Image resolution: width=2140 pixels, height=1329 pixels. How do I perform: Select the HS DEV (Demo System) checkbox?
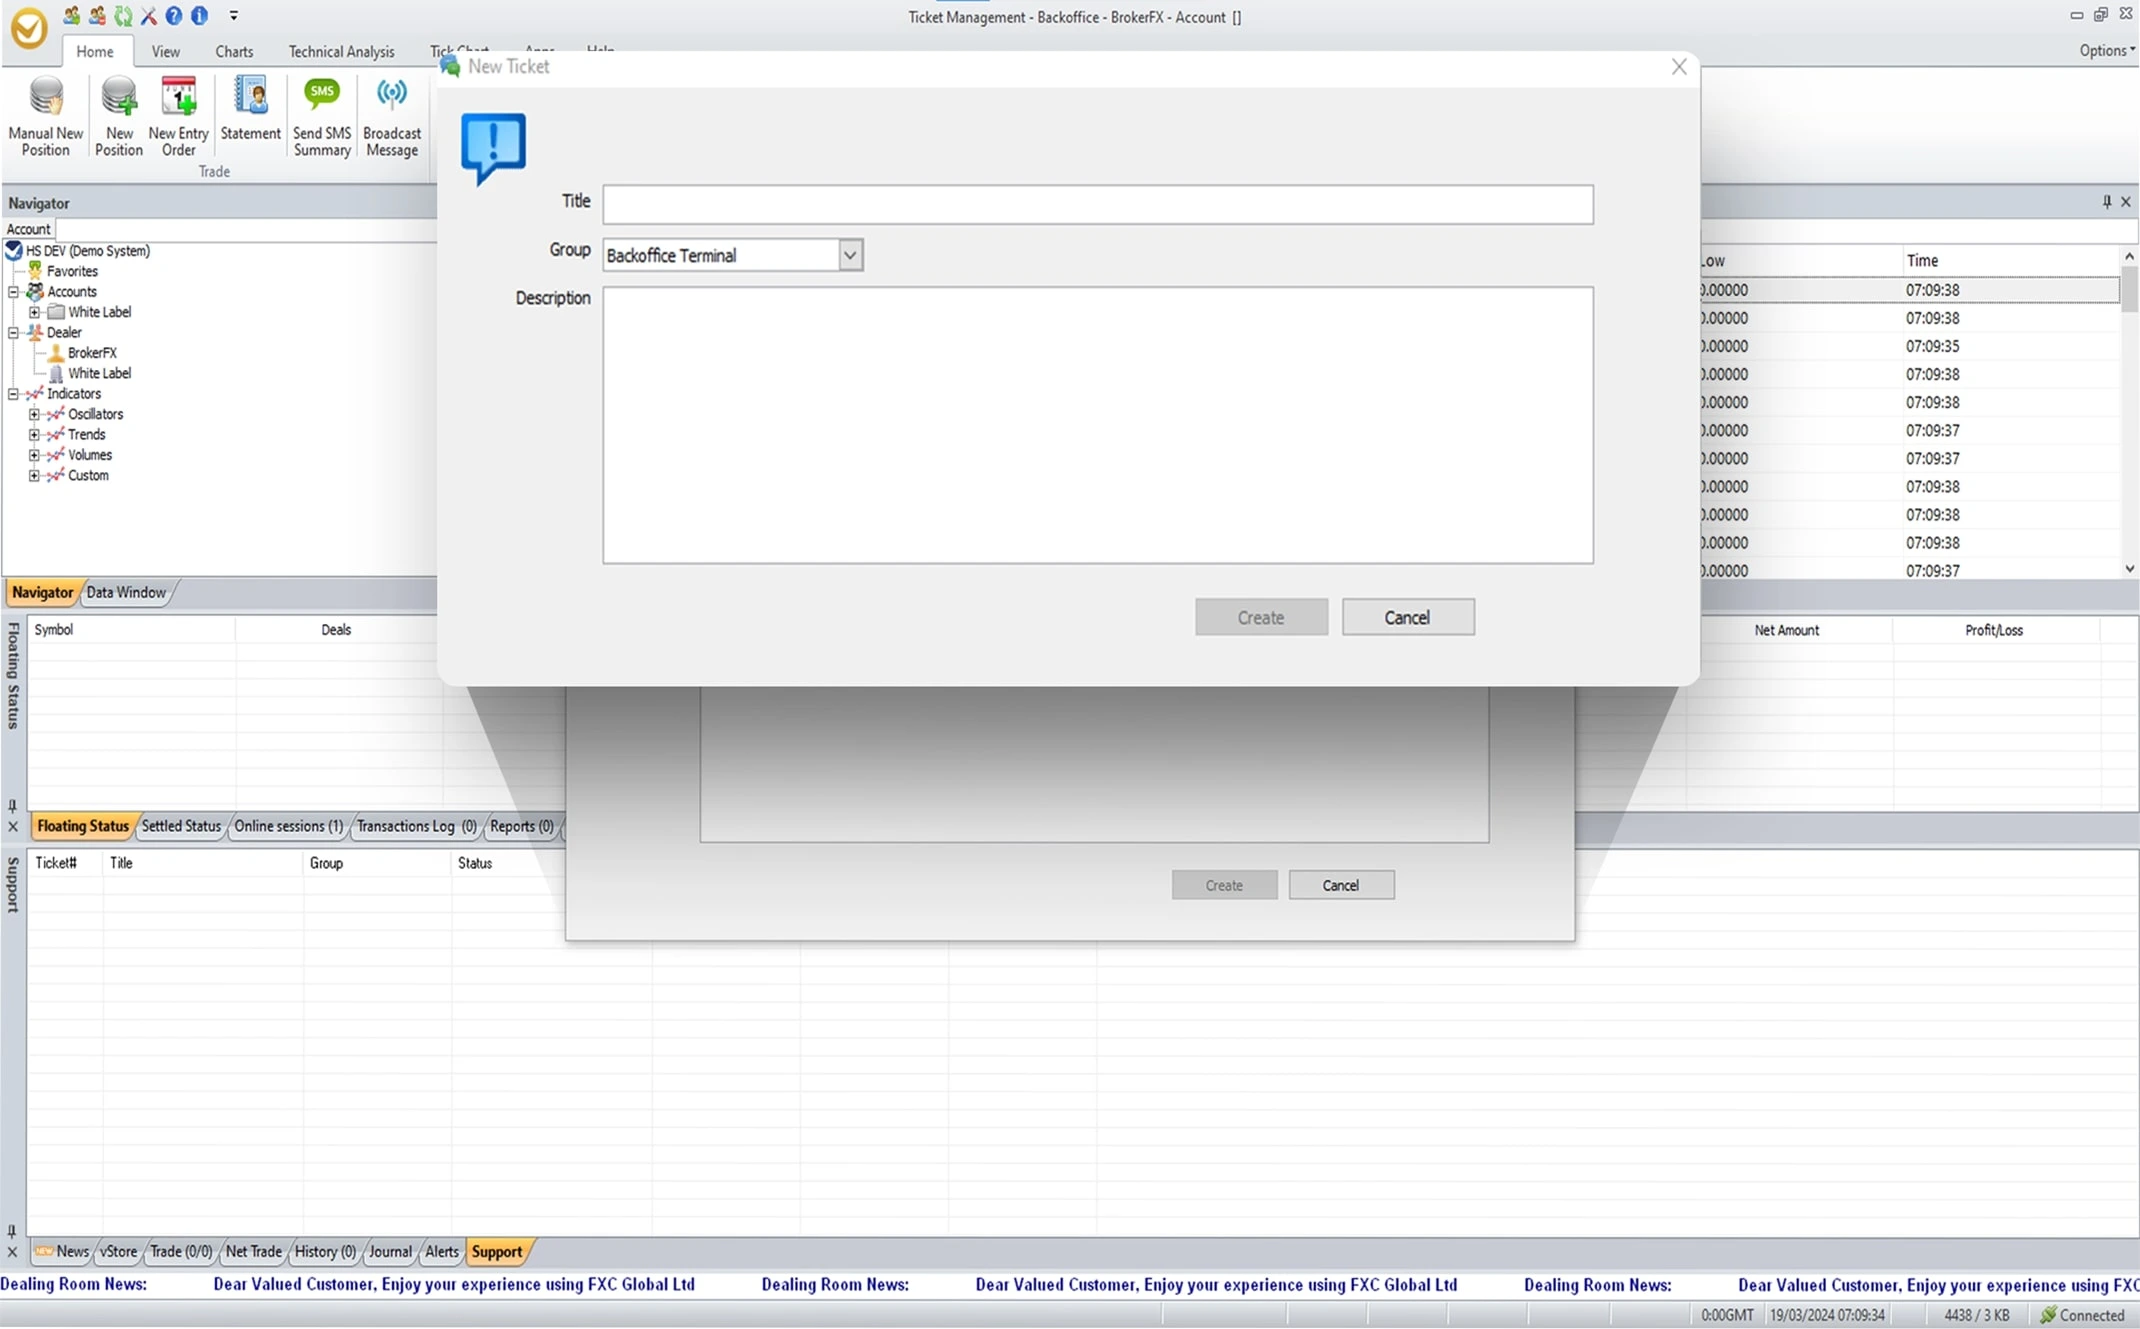(x=13, y=251)
